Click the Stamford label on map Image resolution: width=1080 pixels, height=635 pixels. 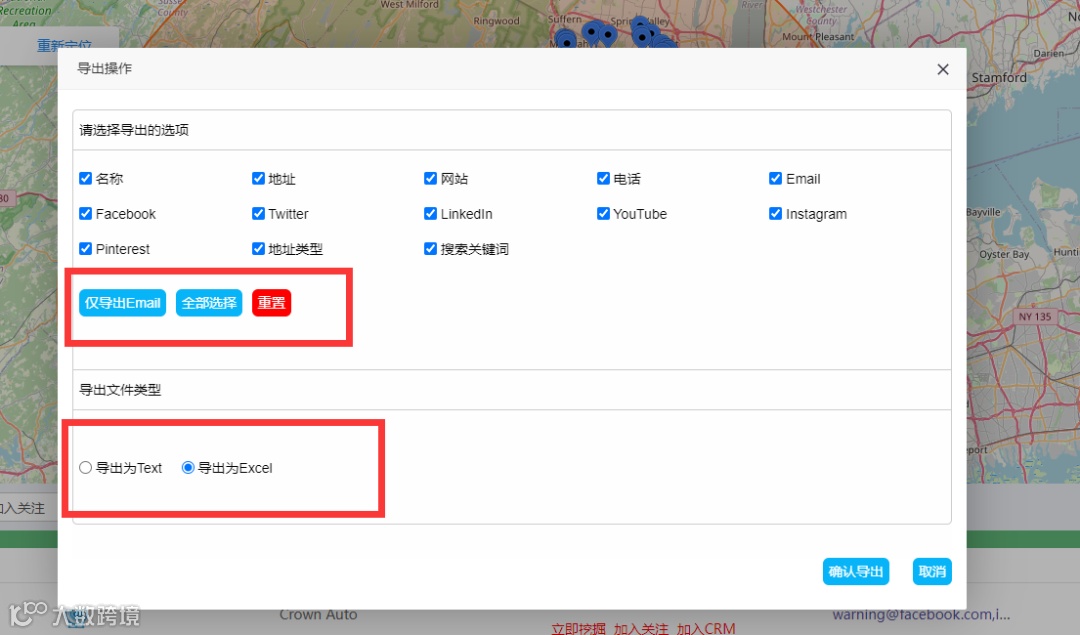[x=999, y=78]
